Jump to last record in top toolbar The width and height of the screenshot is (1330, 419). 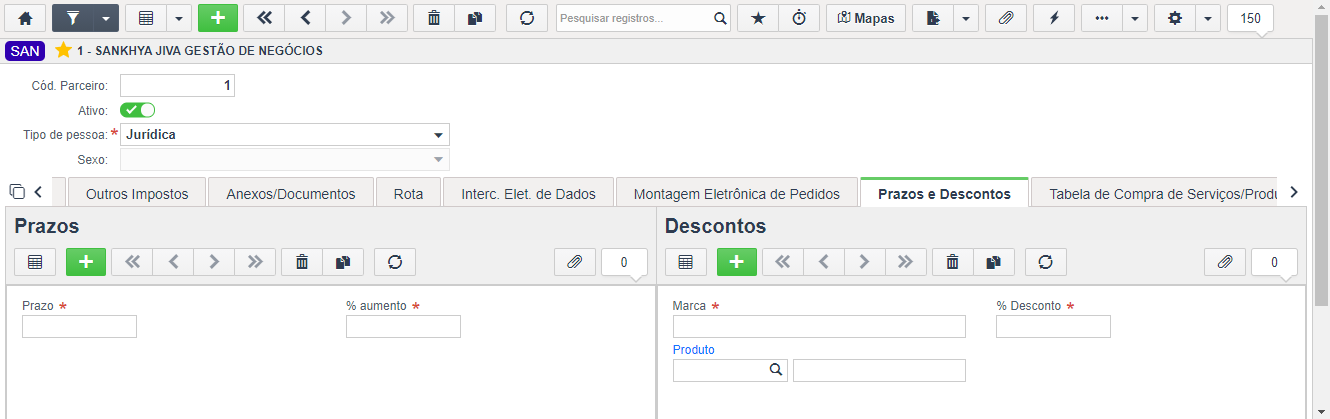point(387,18)
